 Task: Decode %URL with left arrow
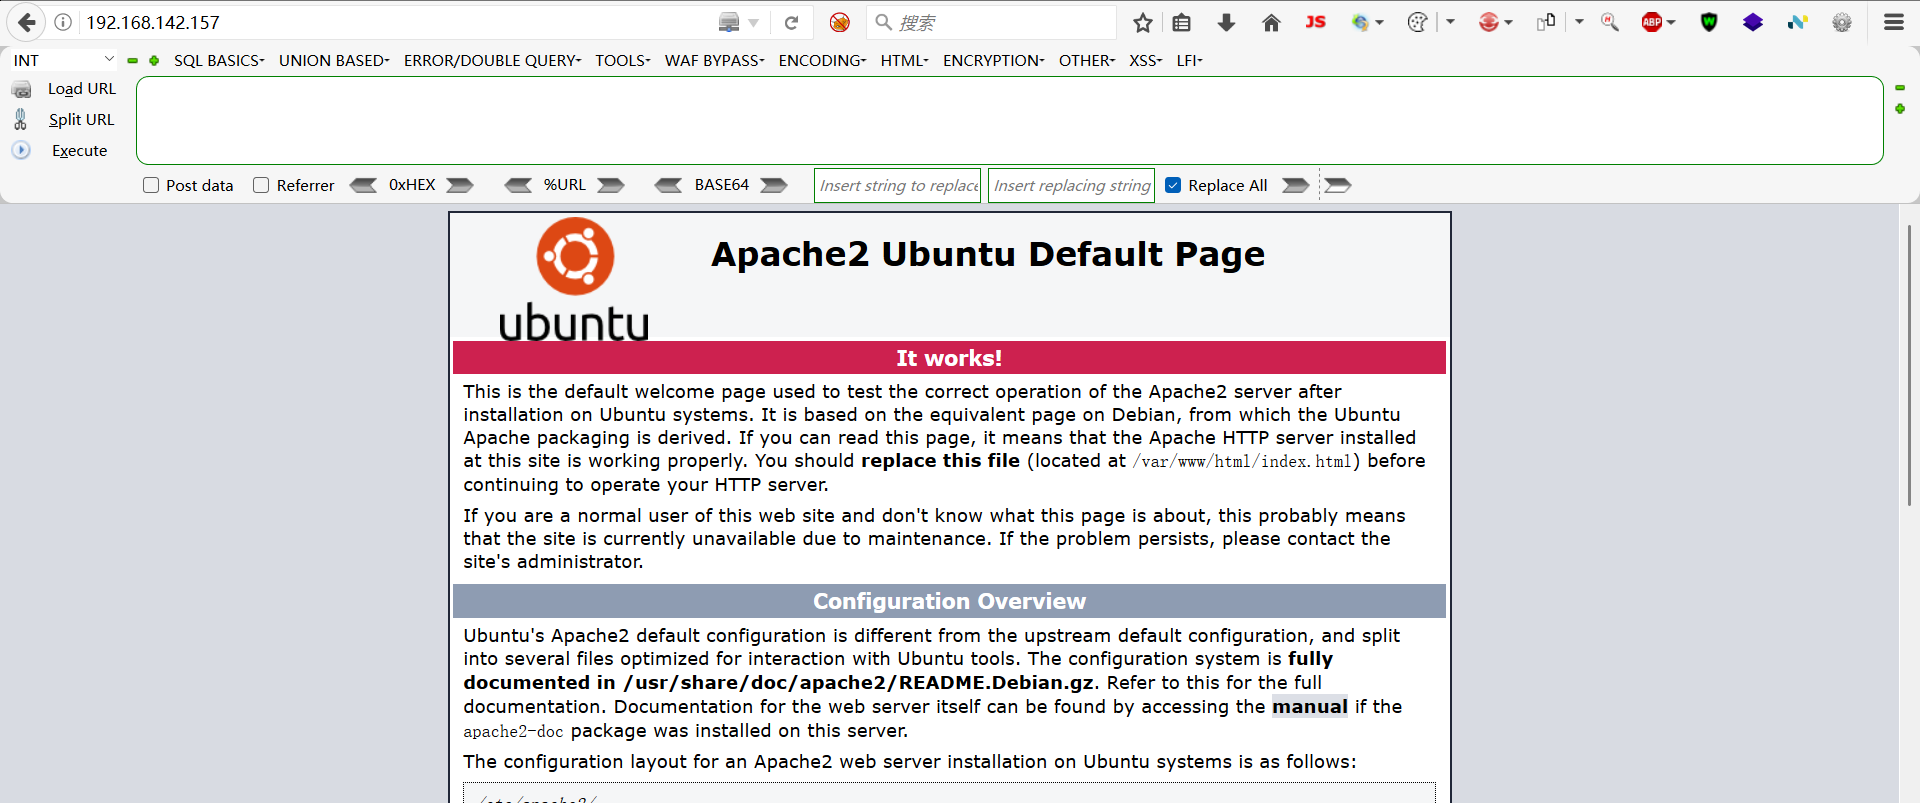[x=518, y=185]
